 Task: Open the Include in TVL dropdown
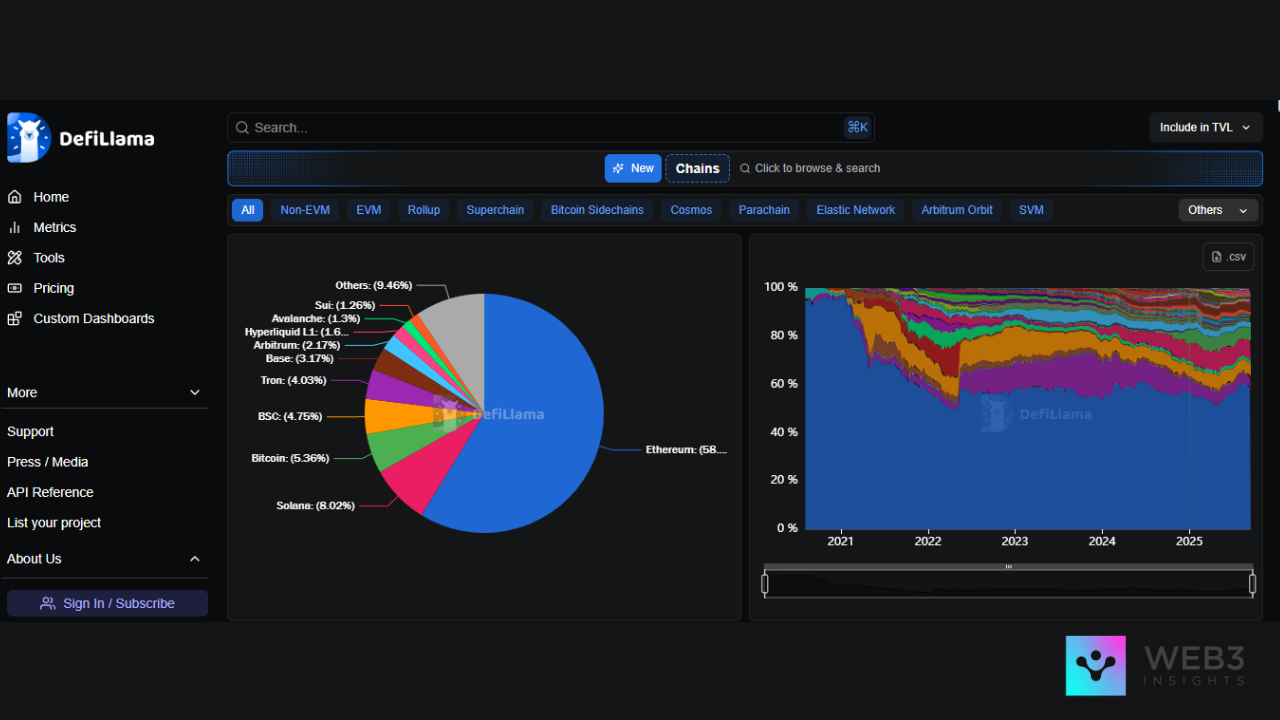tap(1205, 128)
